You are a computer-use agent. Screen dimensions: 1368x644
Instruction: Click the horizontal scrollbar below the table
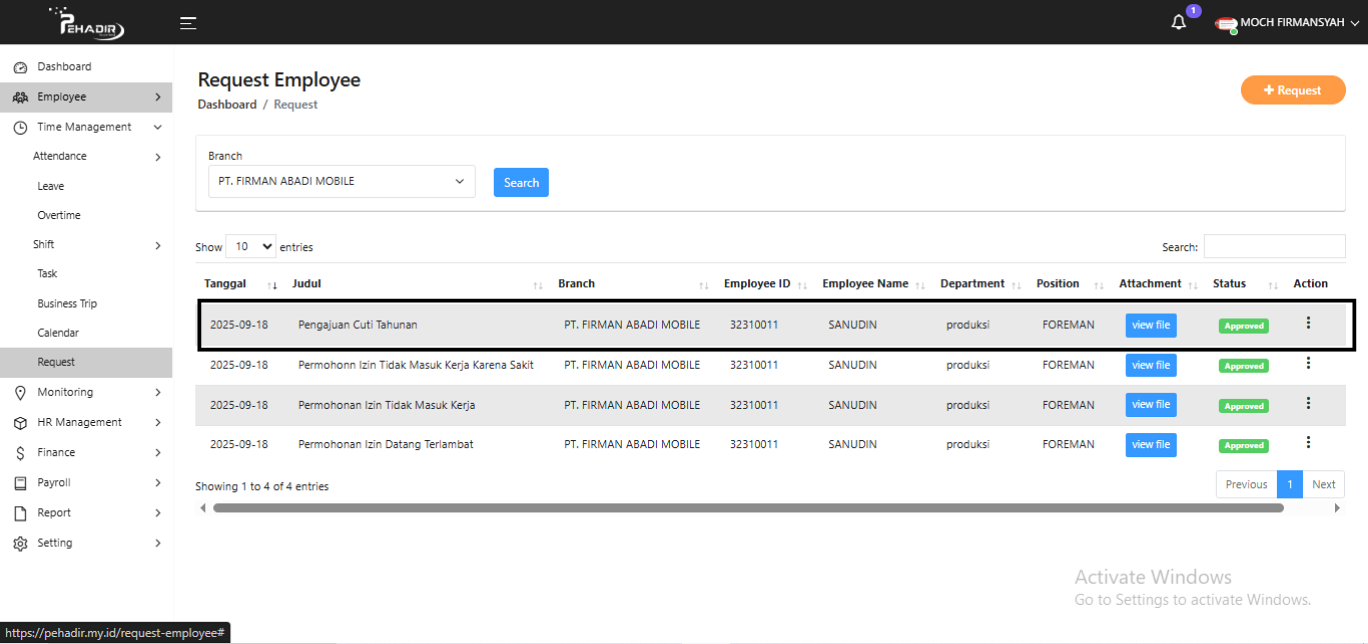[747, 508]
